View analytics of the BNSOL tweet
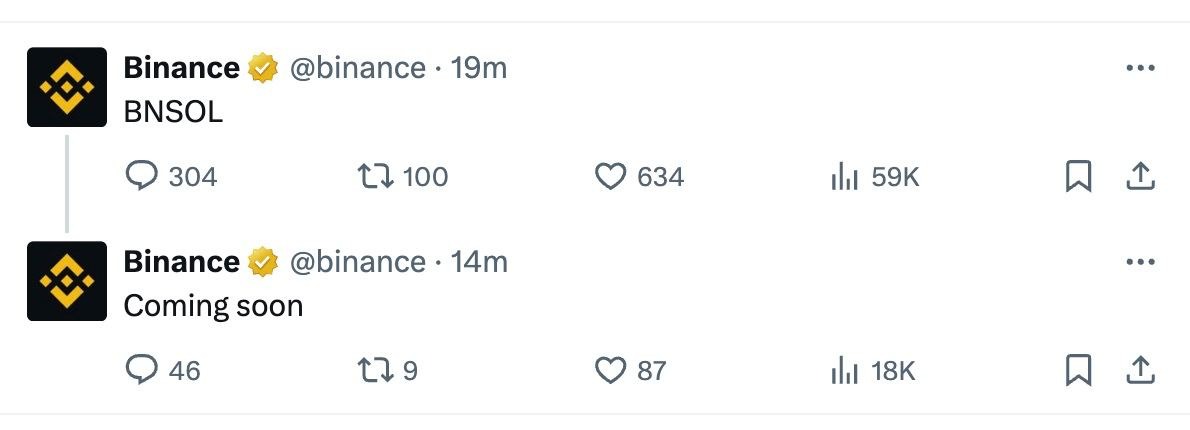The width and height of the screenshot is (1190, 430). [x=845, y=177]
